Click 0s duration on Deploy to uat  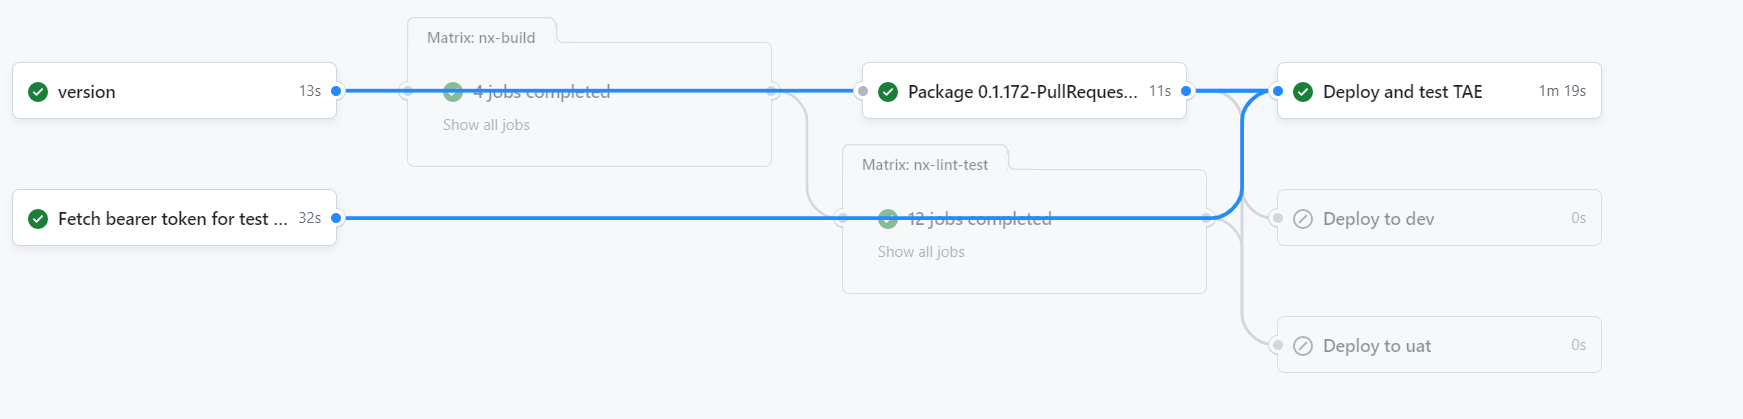1578,345
